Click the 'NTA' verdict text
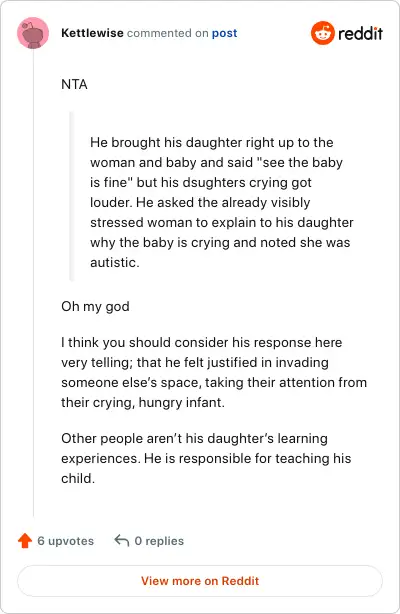This screenshot has width=400, height=614. tap(74, 85)
